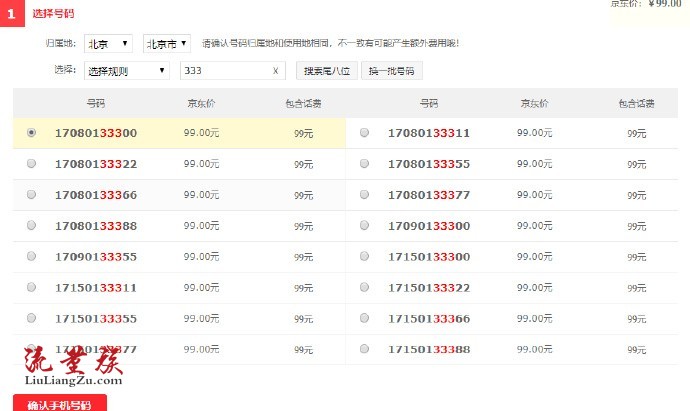Viewport: 690px width, 411px height.
Task: Pick the 17150133322 radio option
Action: click(364, 287)
